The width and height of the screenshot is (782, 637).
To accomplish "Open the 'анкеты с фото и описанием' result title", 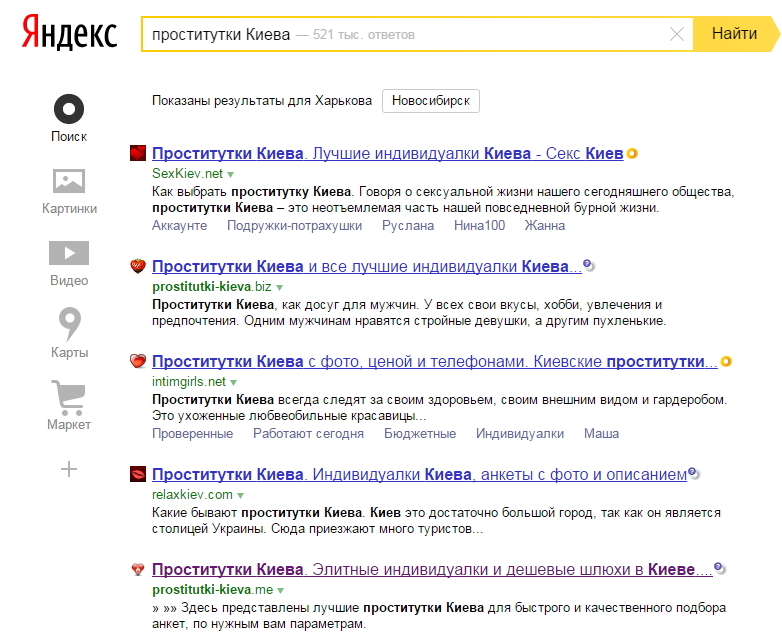I will tap(419, 474).
